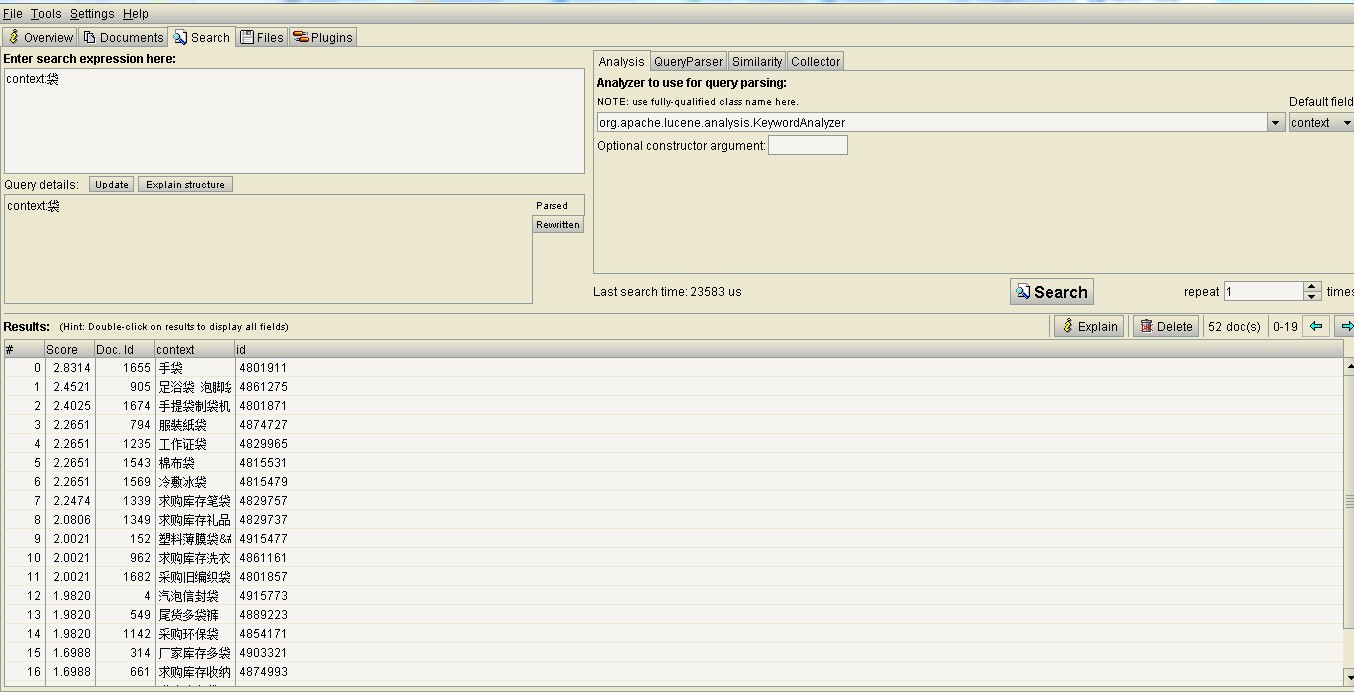
Task: Select the Analysis tab
Action: (x=621, y=61)
